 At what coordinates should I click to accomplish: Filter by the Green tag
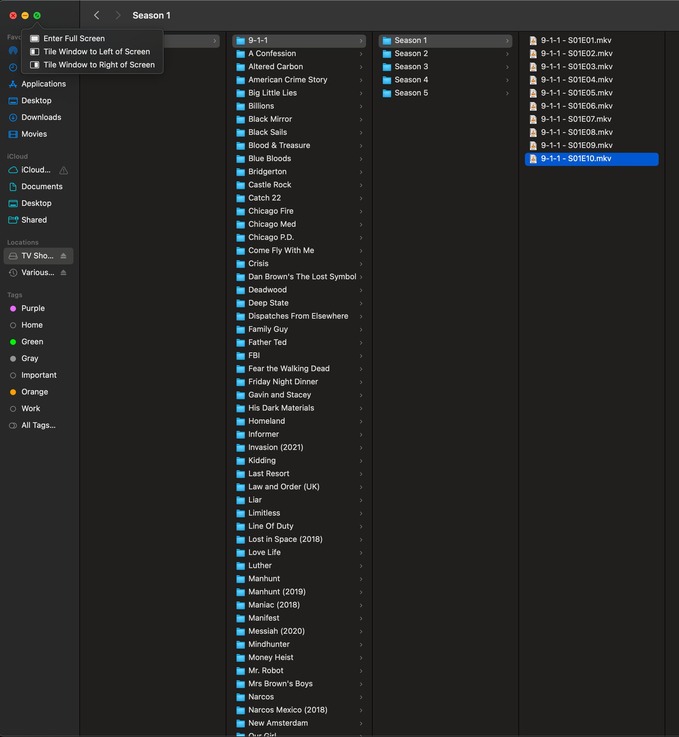pos(38,342)
